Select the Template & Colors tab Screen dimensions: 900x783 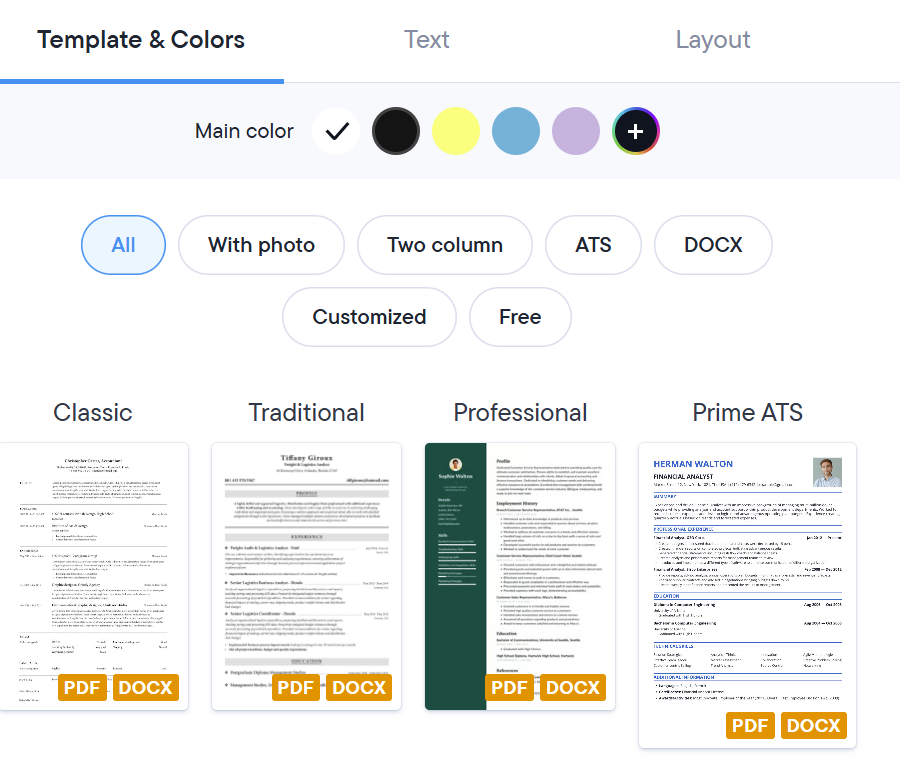[x=141, y=40]
